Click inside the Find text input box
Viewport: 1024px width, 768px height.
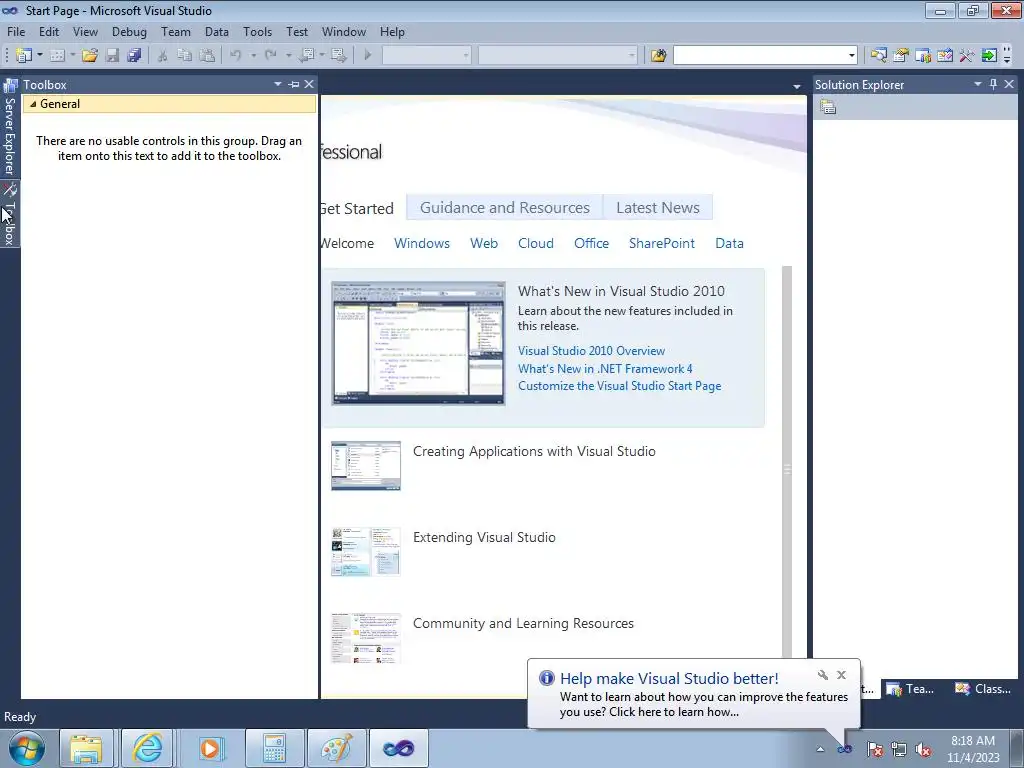(760, 56)
